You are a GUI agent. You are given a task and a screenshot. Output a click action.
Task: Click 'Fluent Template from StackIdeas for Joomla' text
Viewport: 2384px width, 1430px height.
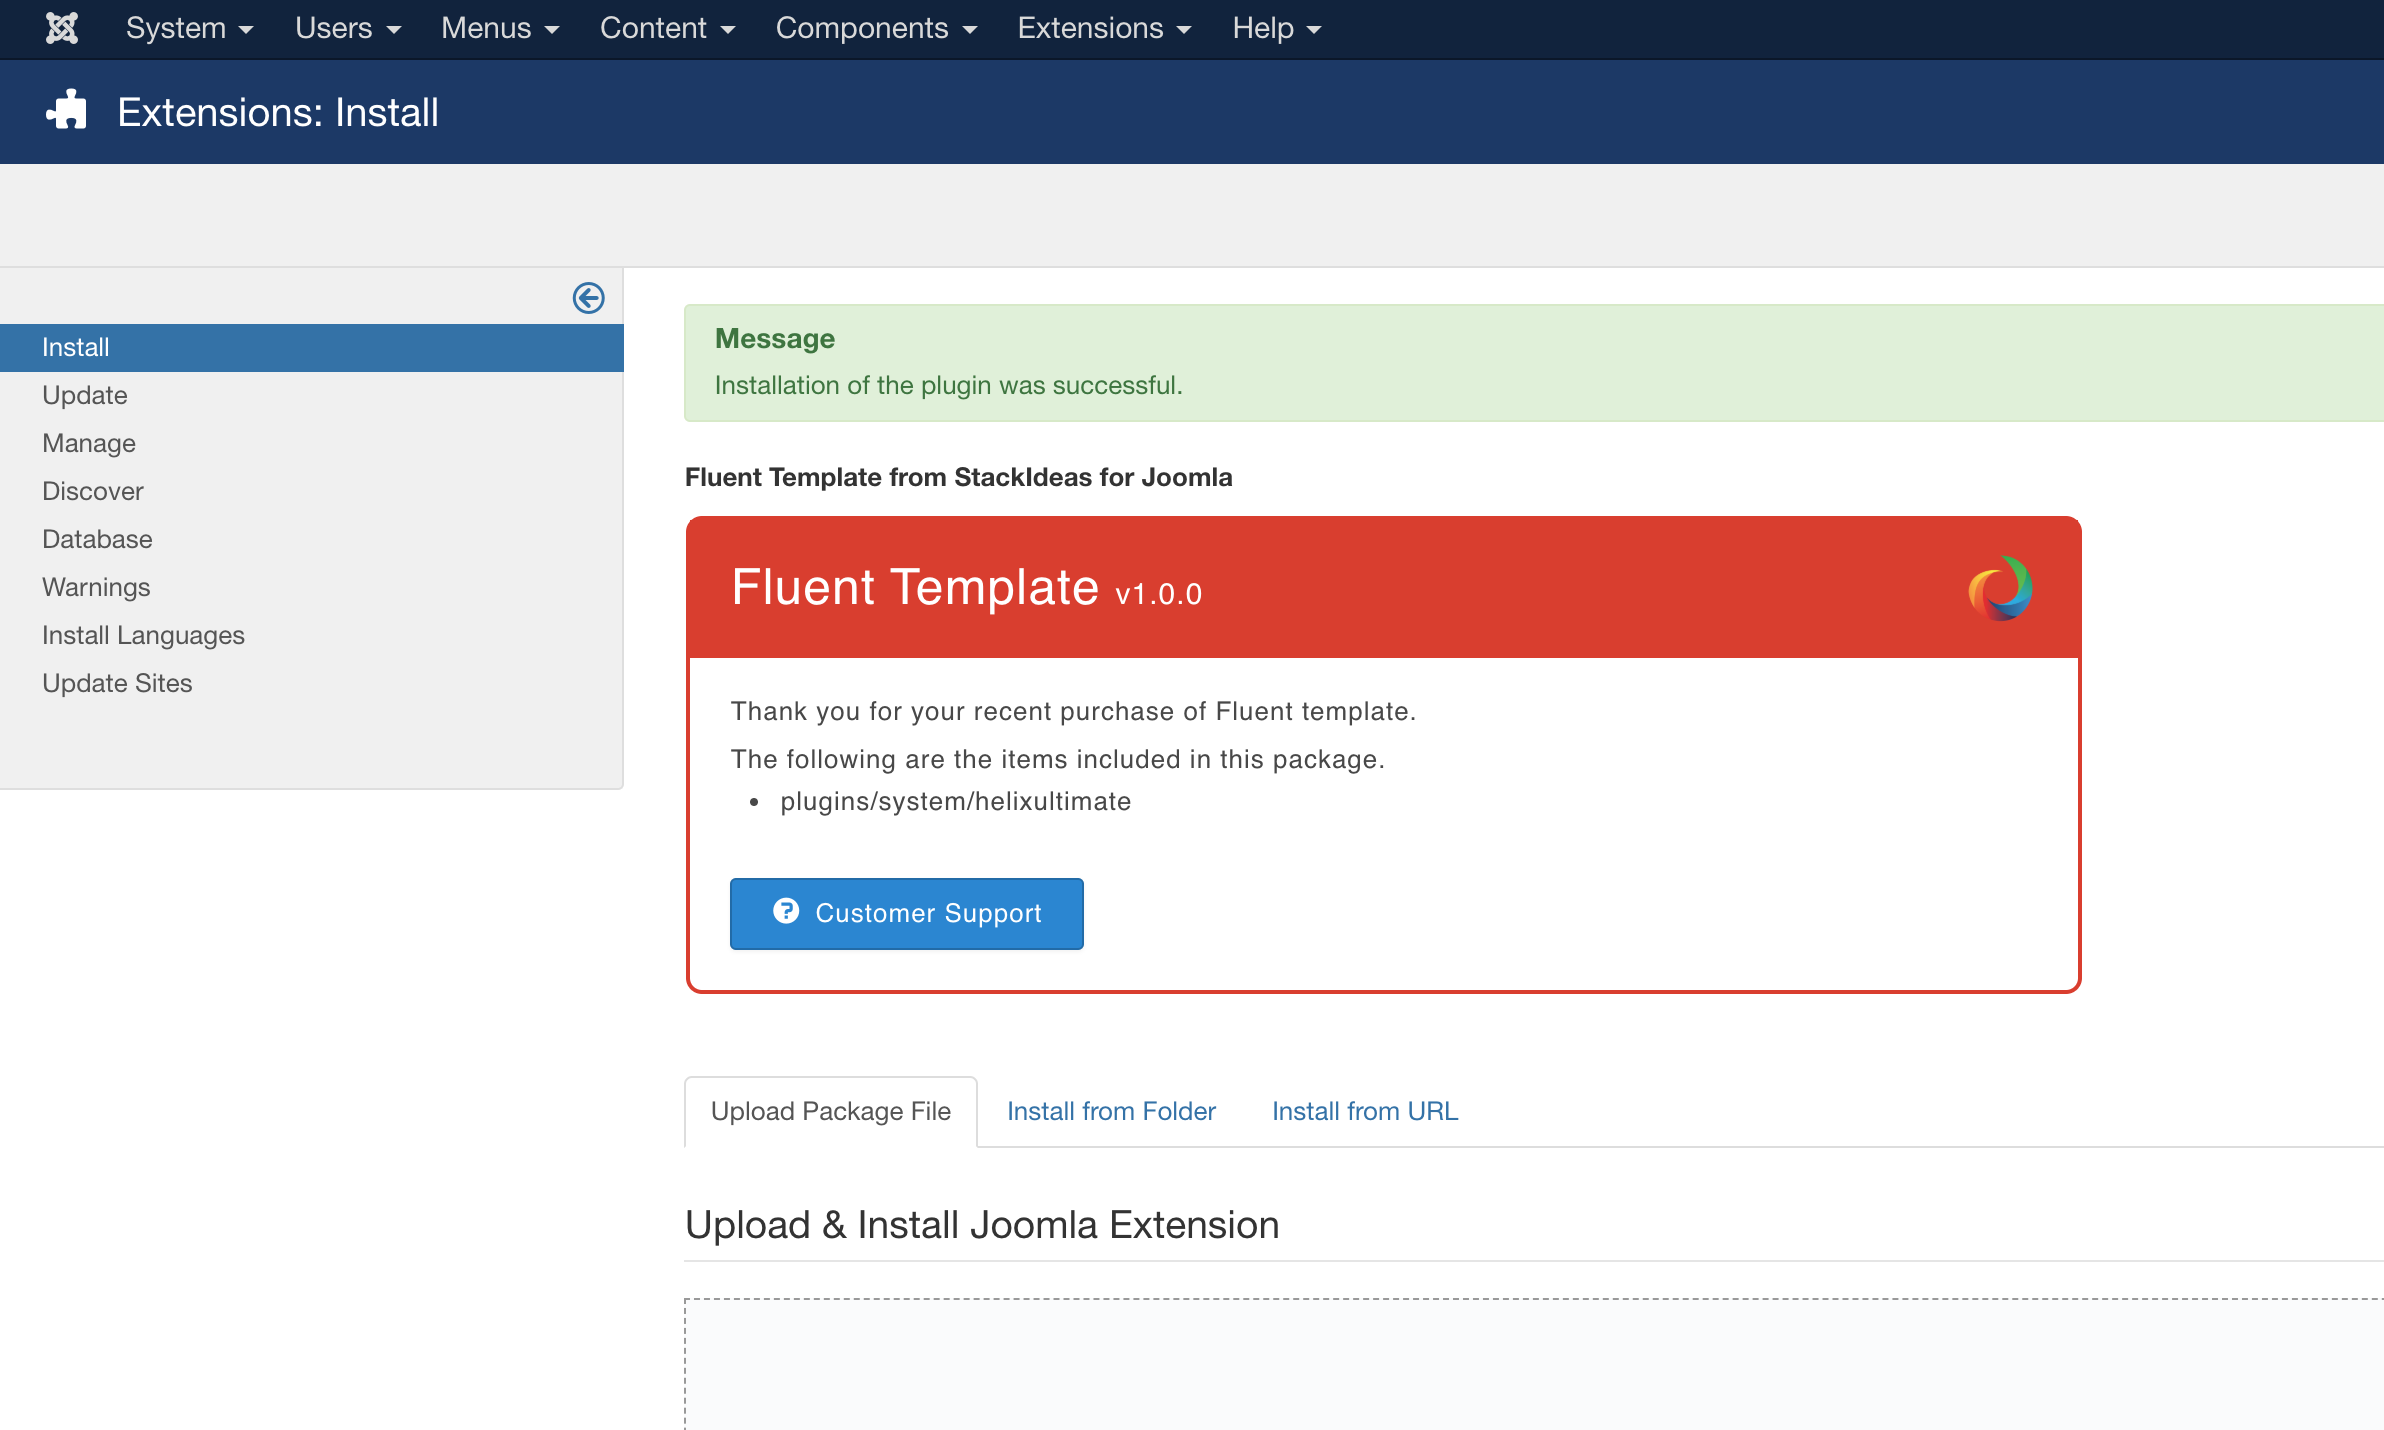[958, 477]
